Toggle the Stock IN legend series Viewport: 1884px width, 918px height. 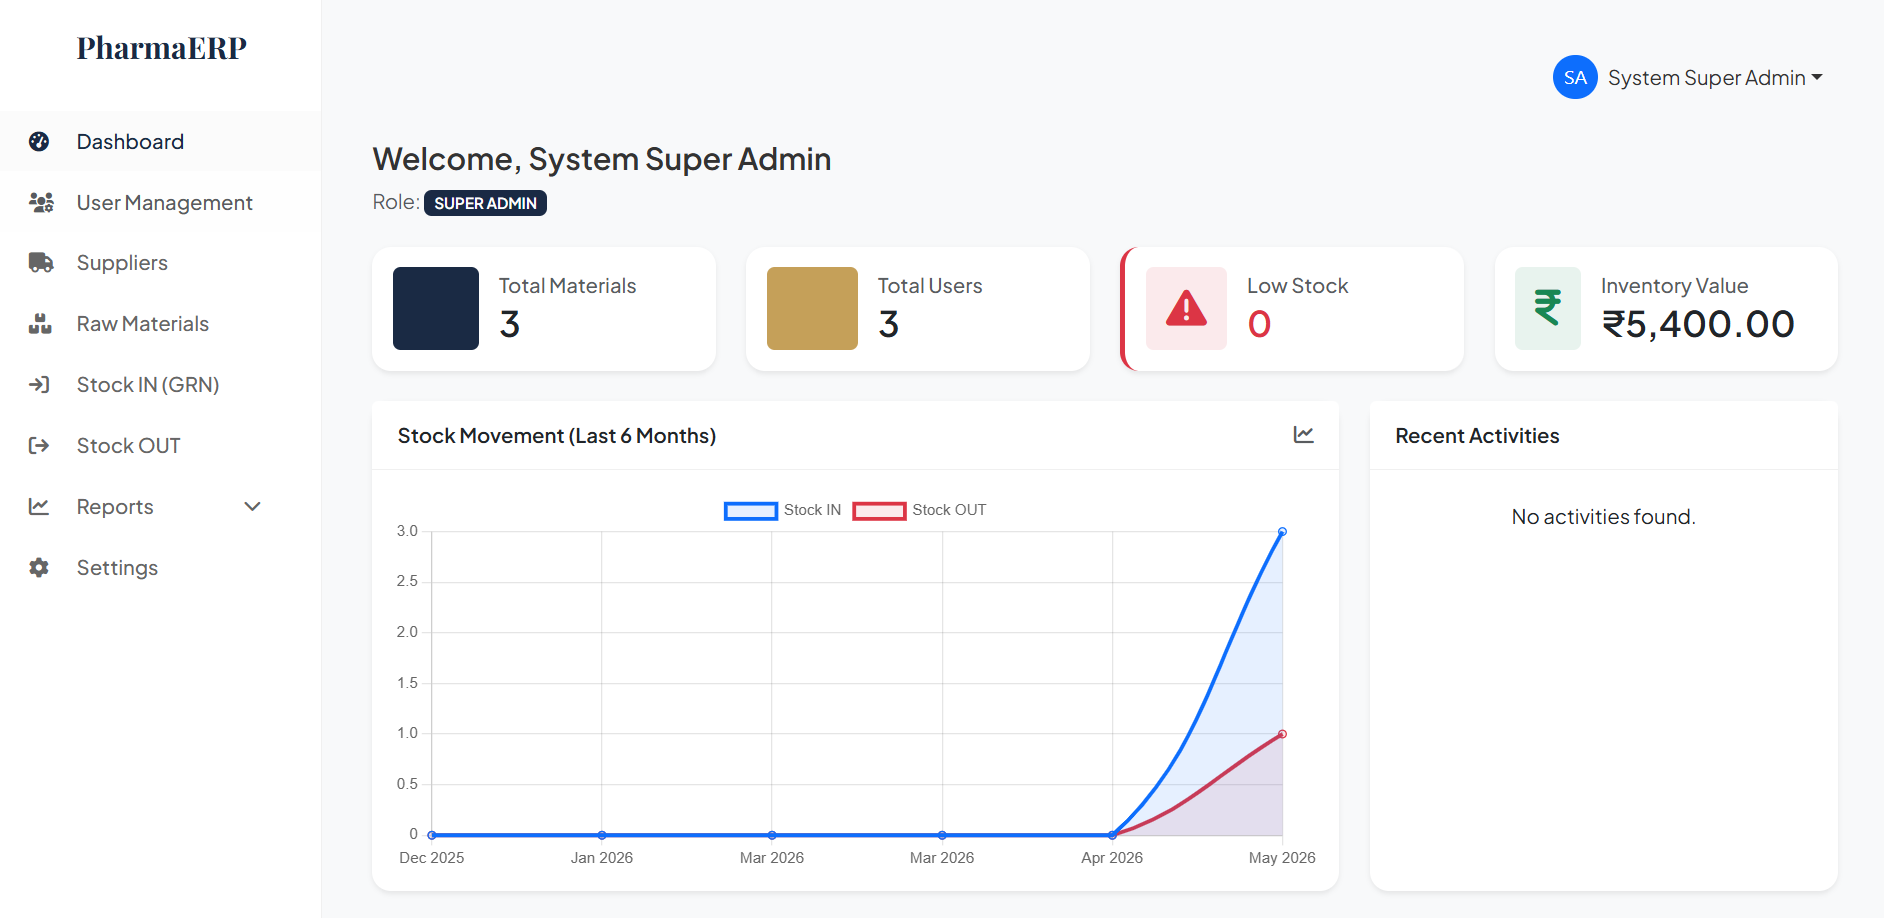[x=783, y=510]
